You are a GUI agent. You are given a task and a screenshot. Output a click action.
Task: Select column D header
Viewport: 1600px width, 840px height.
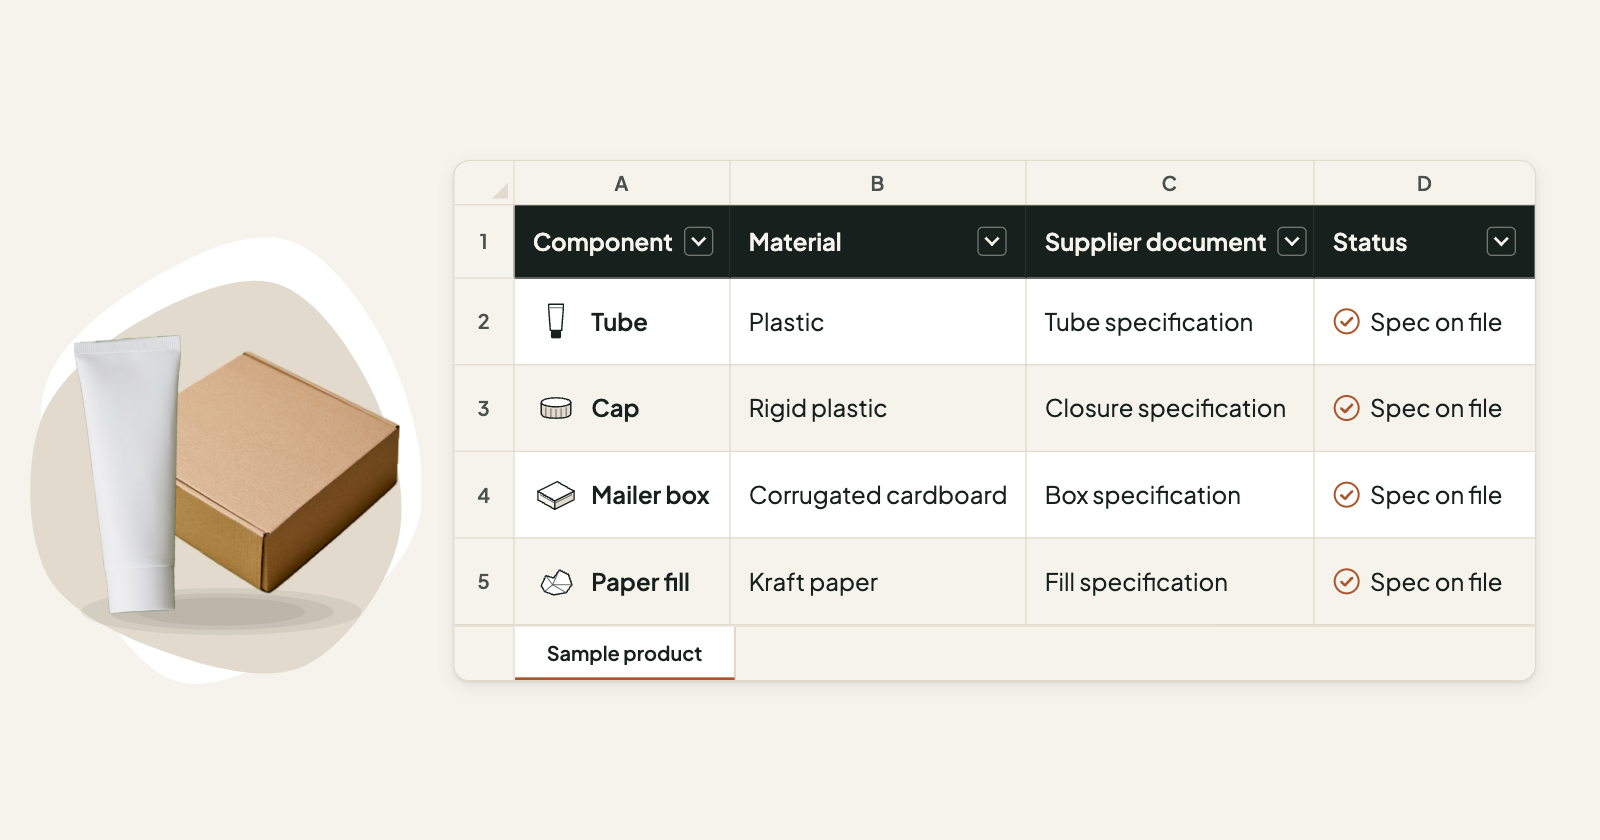tap(1424, 183)
